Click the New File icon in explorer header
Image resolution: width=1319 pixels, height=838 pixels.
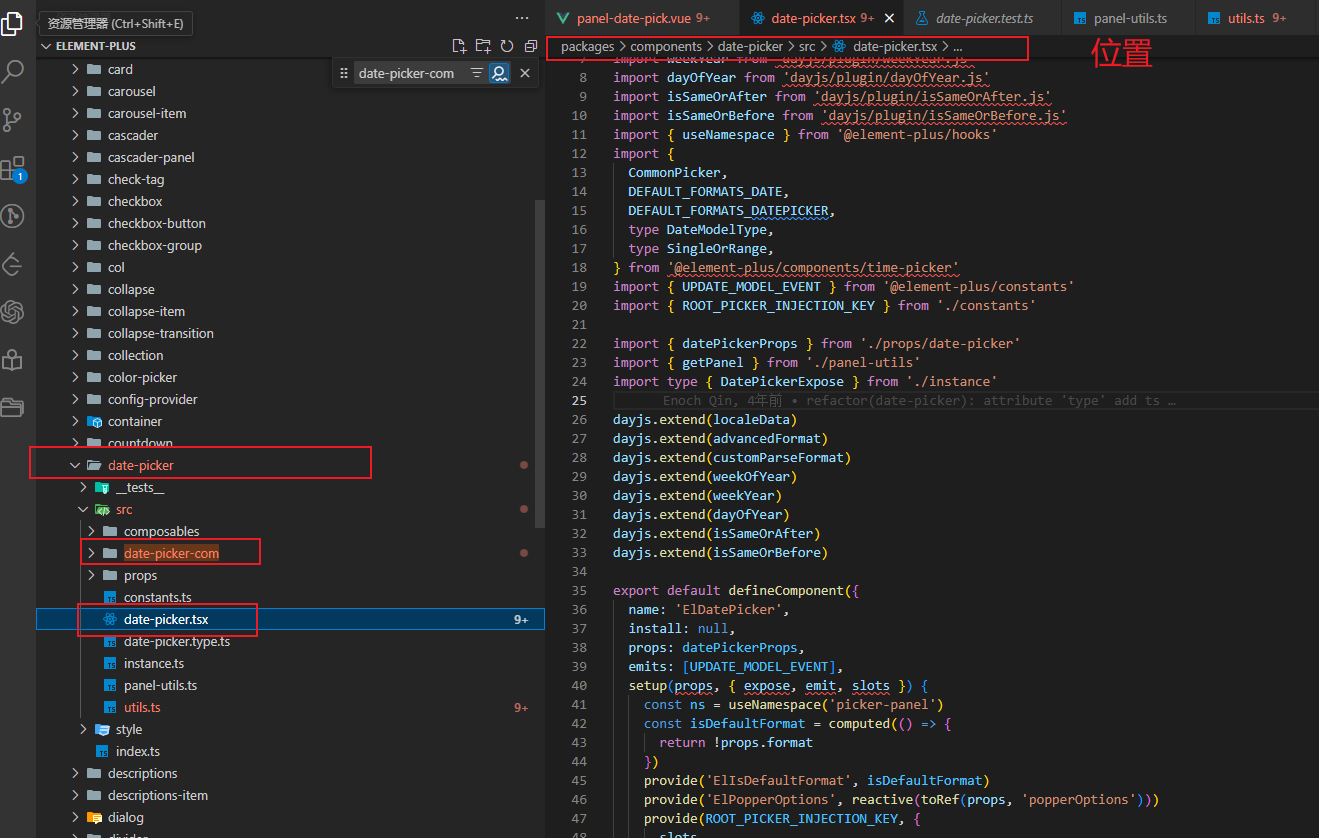coord(459,46)
